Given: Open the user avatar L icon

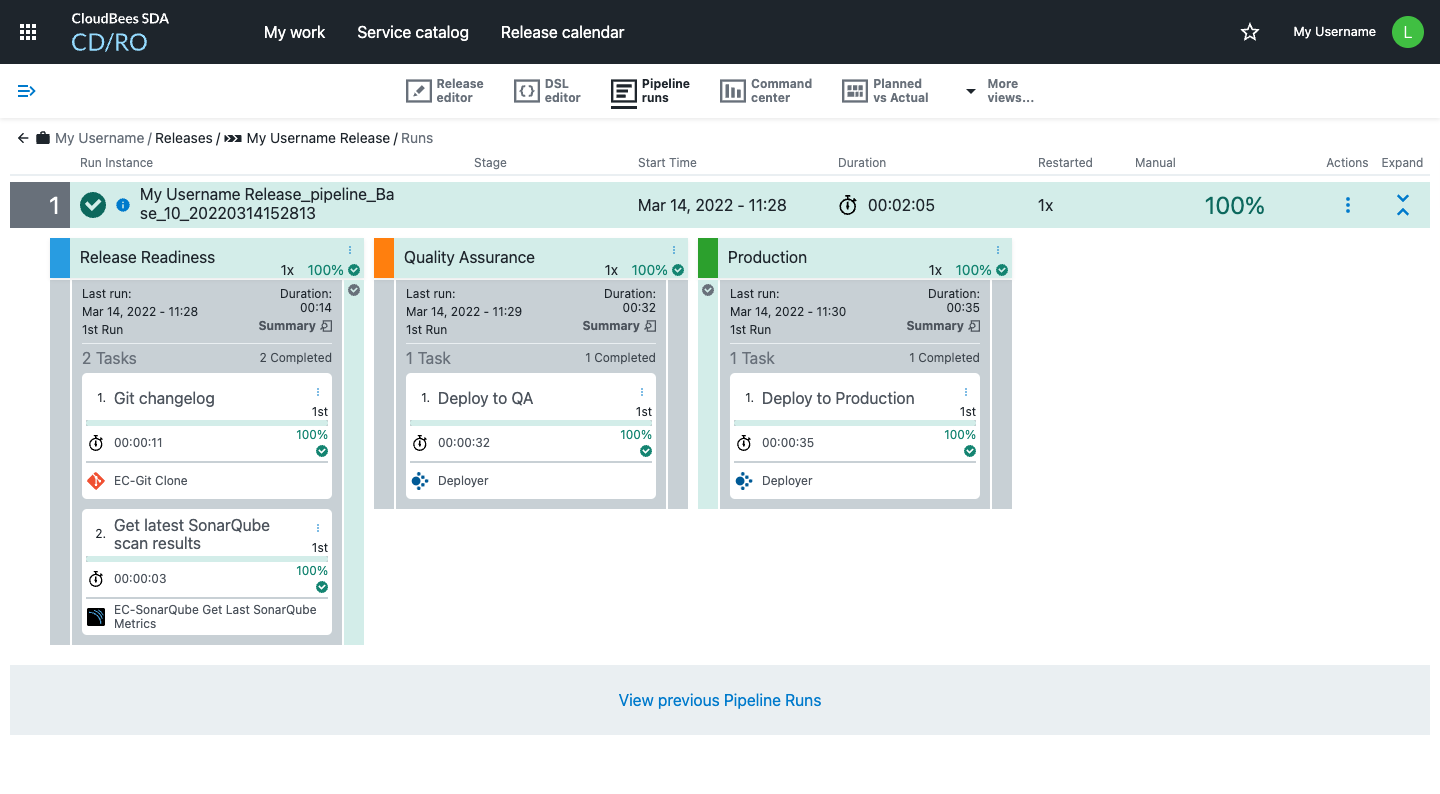Looking at the screenshot, I should (1407, 32).
